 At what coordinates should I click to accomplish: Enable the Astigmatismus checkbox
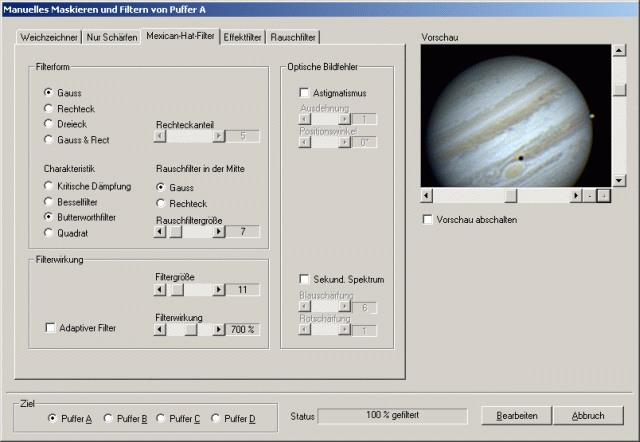(x=304, y=93)
